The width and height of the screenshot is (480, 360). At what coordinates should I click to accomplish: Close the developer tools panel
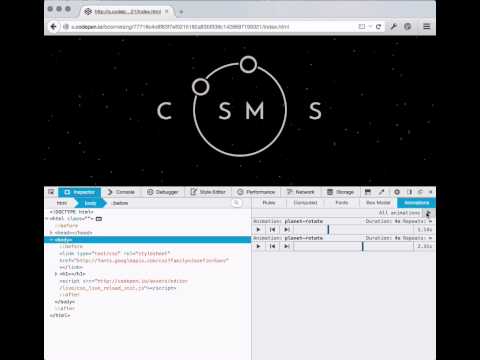[x=430, y=192]
